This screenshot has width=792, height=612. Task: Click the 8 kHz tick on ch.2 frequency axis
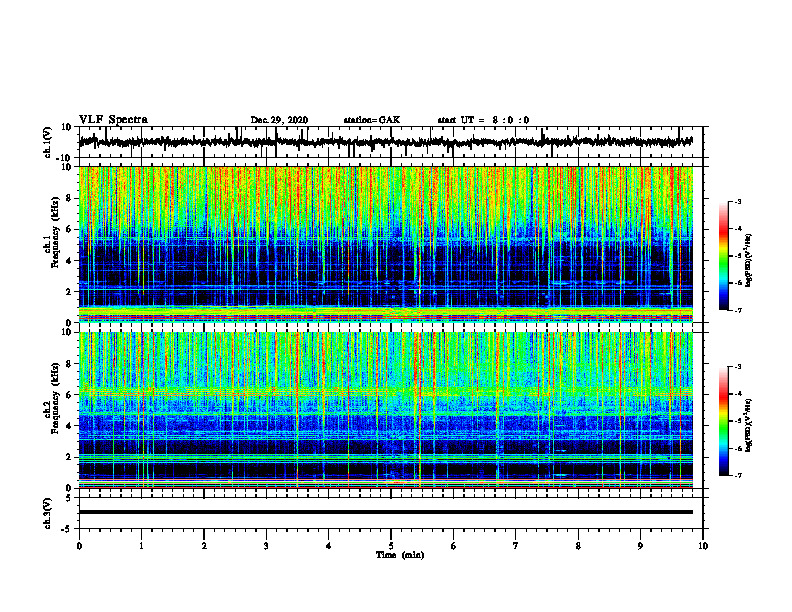point(69,364)
